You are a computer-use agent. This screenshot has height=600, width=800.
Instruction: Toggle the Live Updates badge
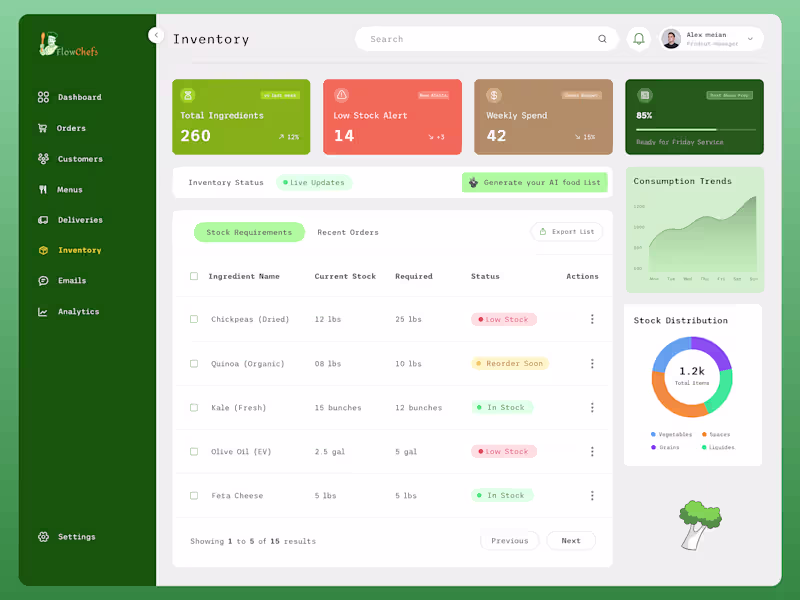pos(314,182)
